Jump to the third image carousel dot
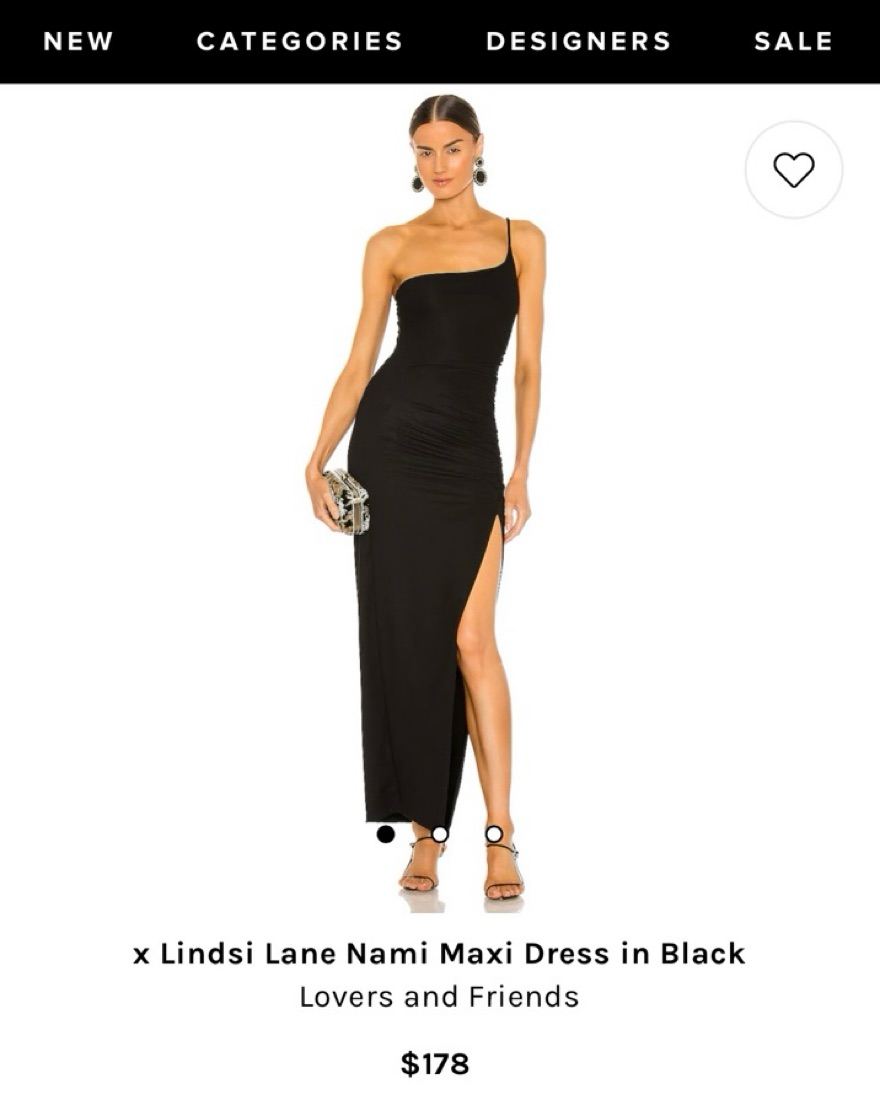 point(494,834)
